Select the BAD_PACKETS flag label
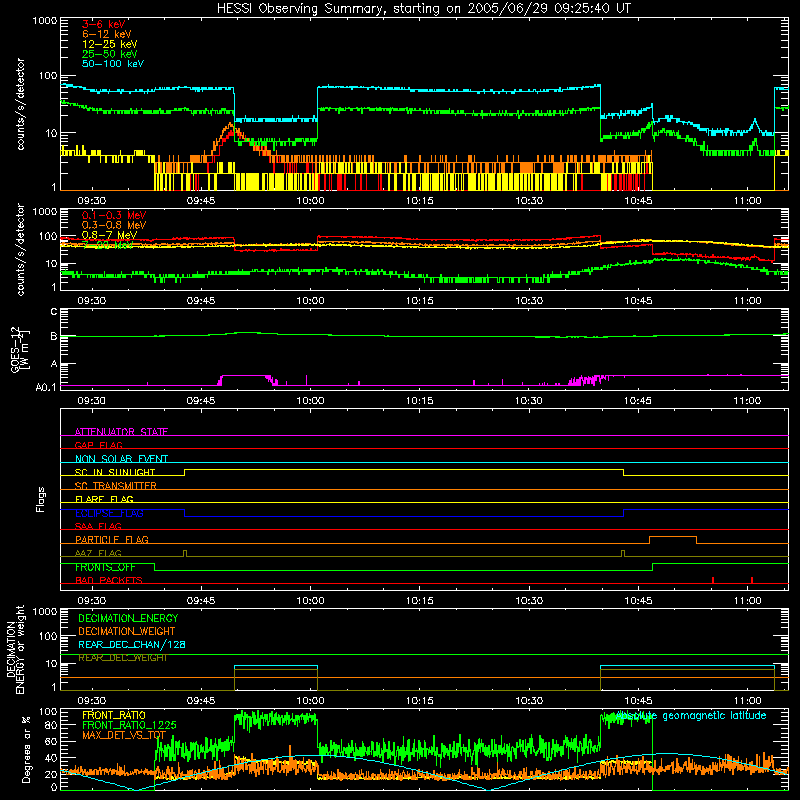 (109, 580)
